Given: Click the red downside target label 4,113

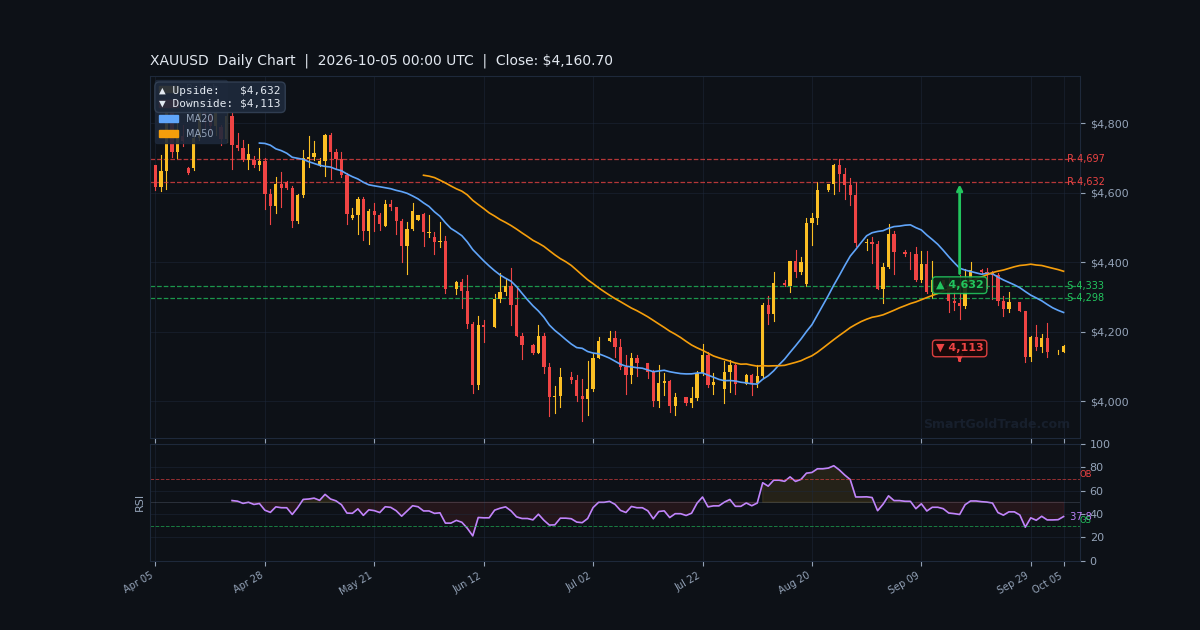Looking at the screenshot, I should (x=959, y=348).
